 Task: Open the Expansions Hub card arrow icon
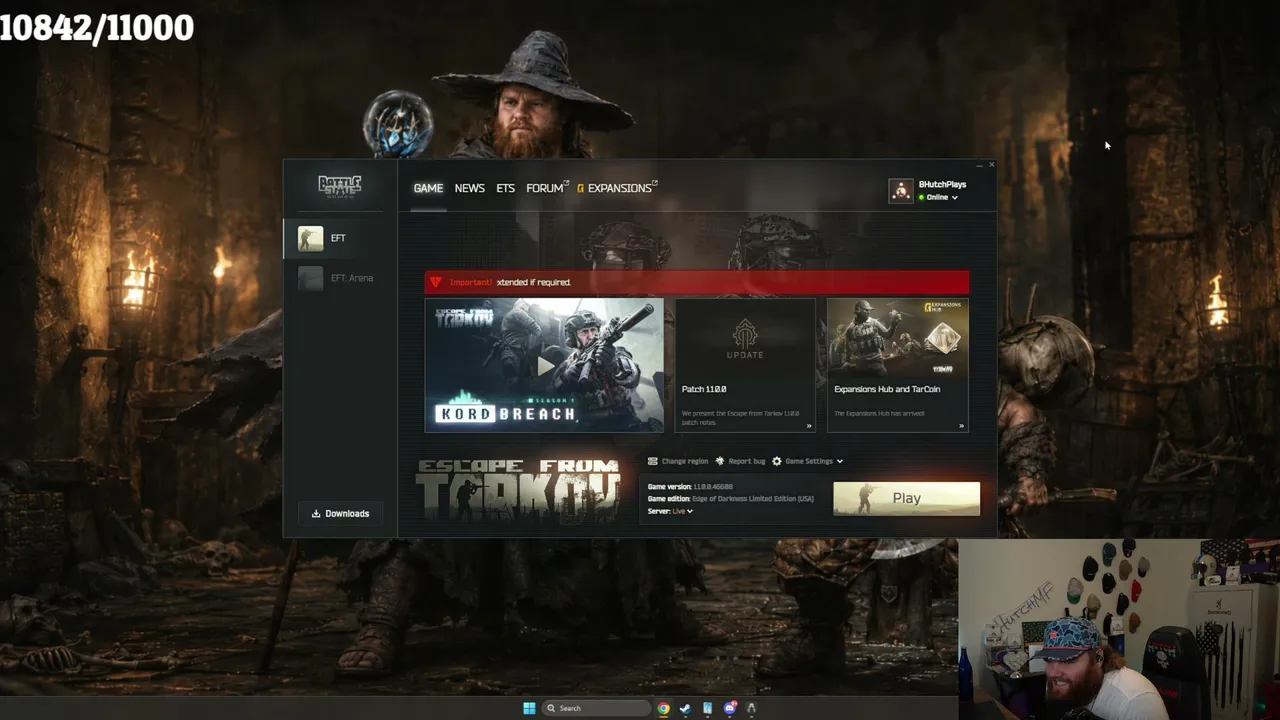click(961, 426)
